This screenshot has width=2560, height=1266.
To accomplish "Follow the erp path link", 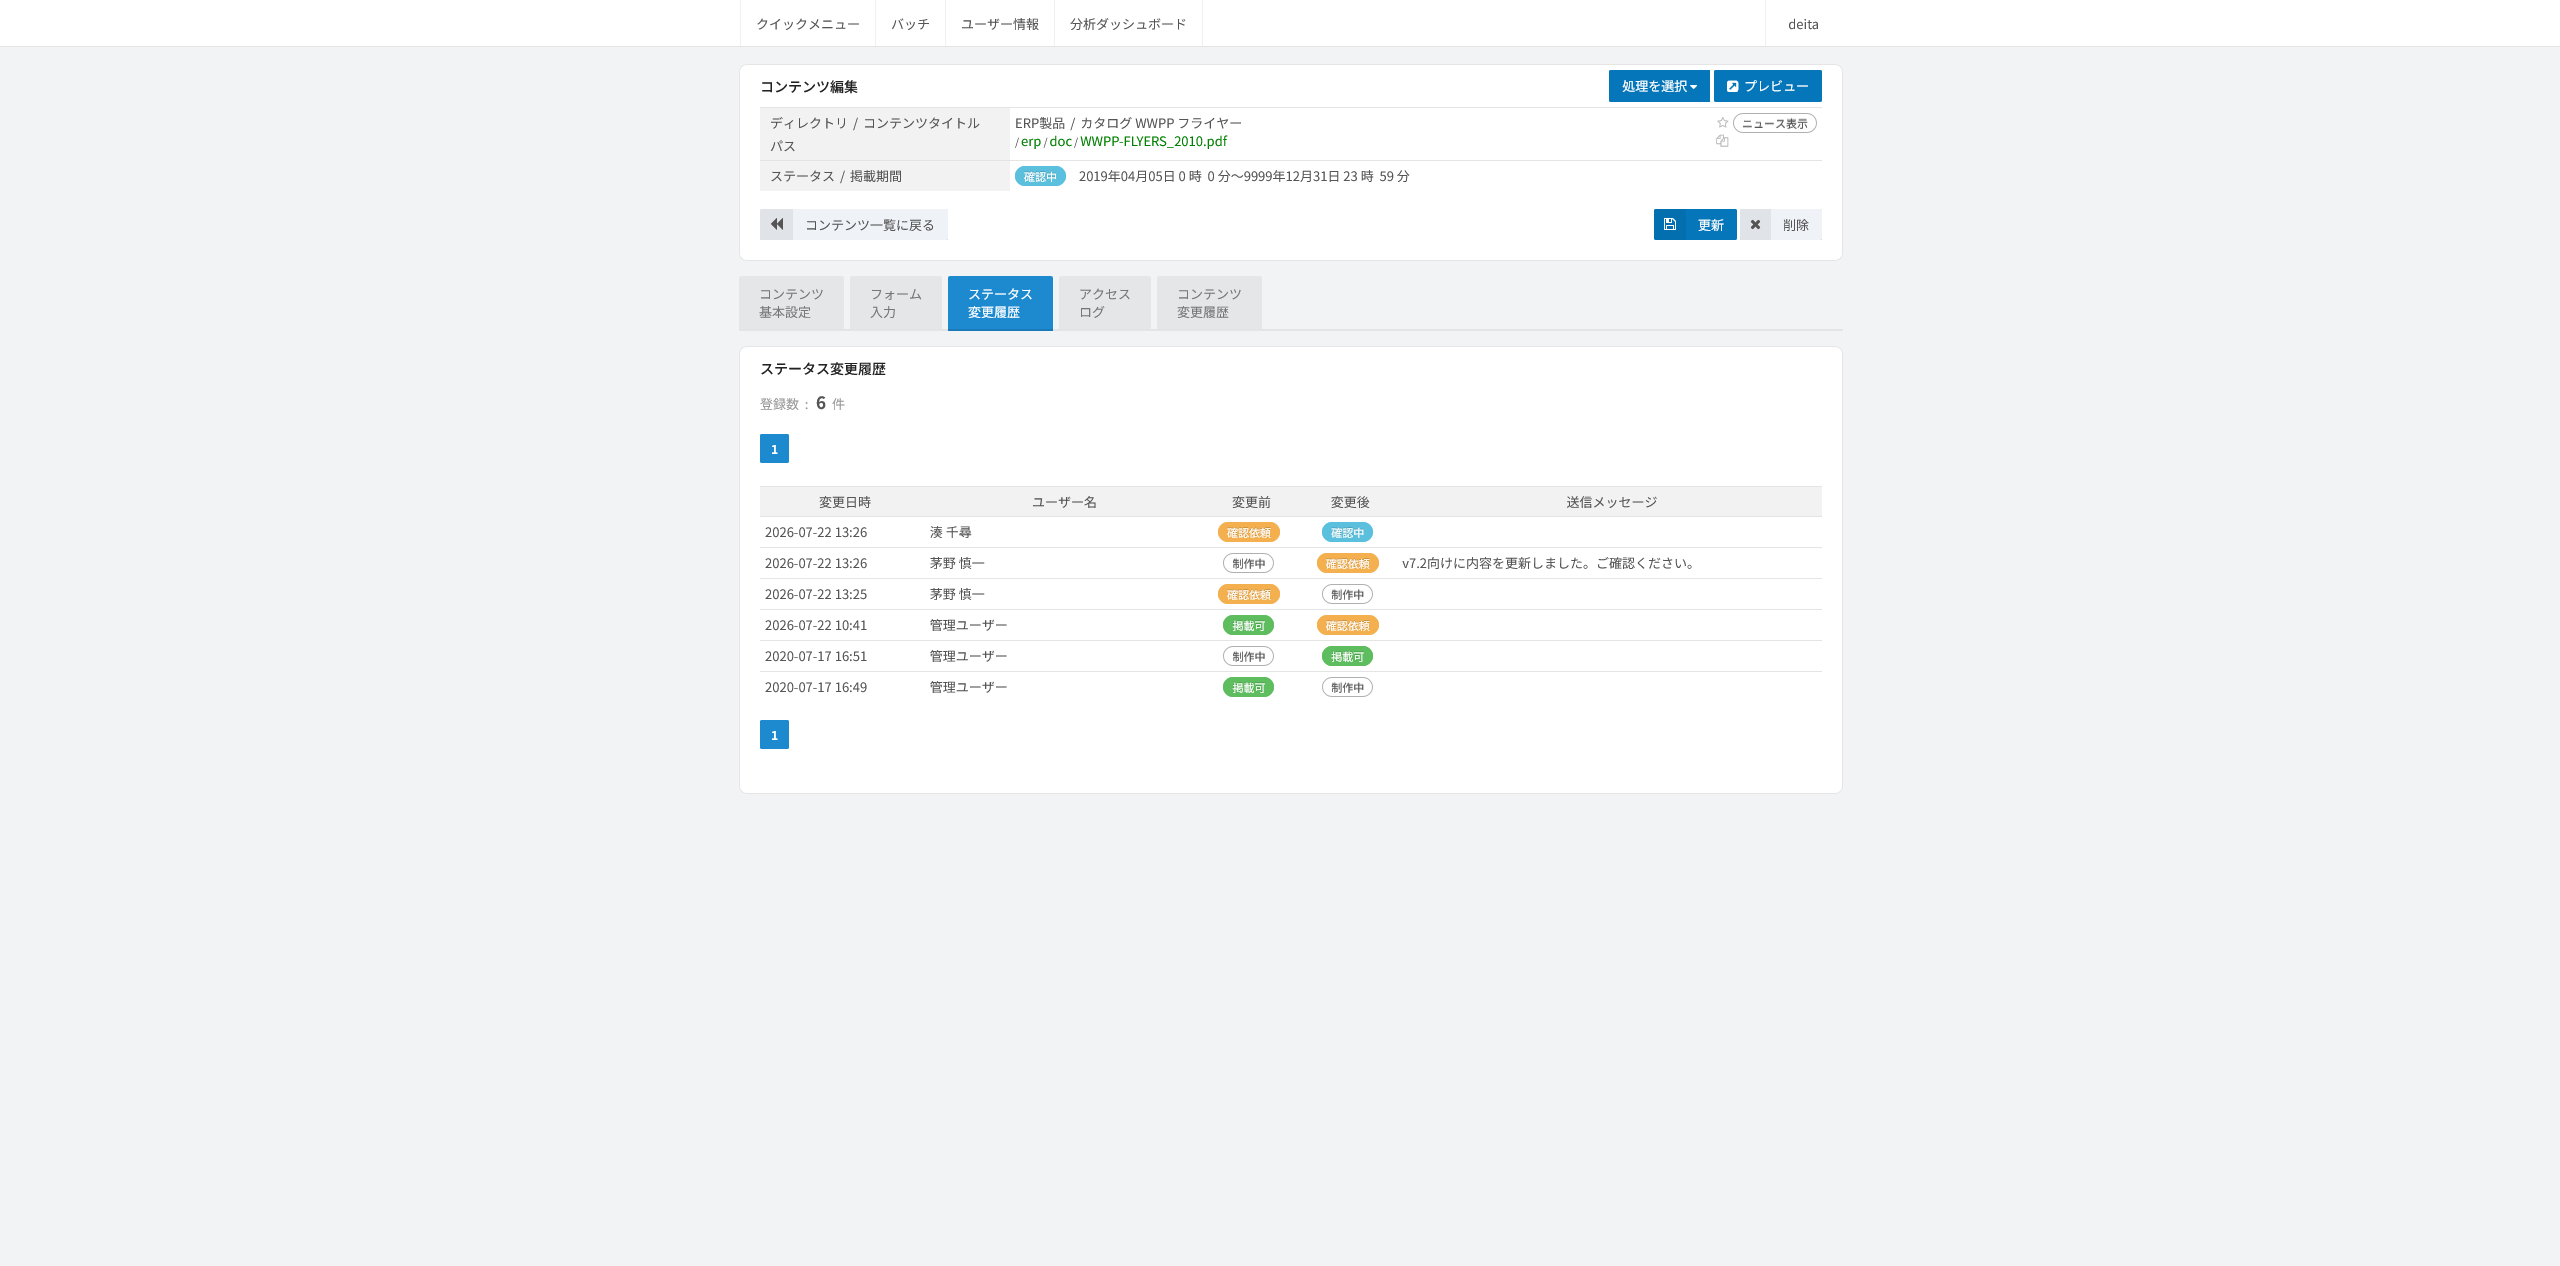I will pos(1031,141).
